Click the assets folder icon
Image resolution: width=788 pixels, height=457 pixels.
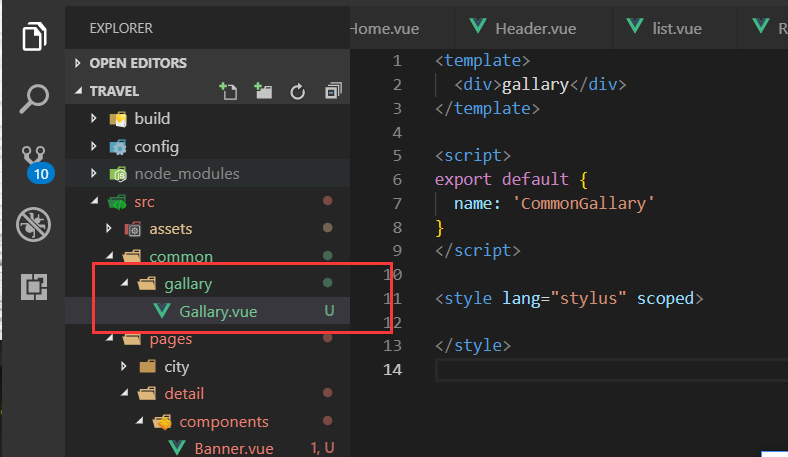point(133,229)
